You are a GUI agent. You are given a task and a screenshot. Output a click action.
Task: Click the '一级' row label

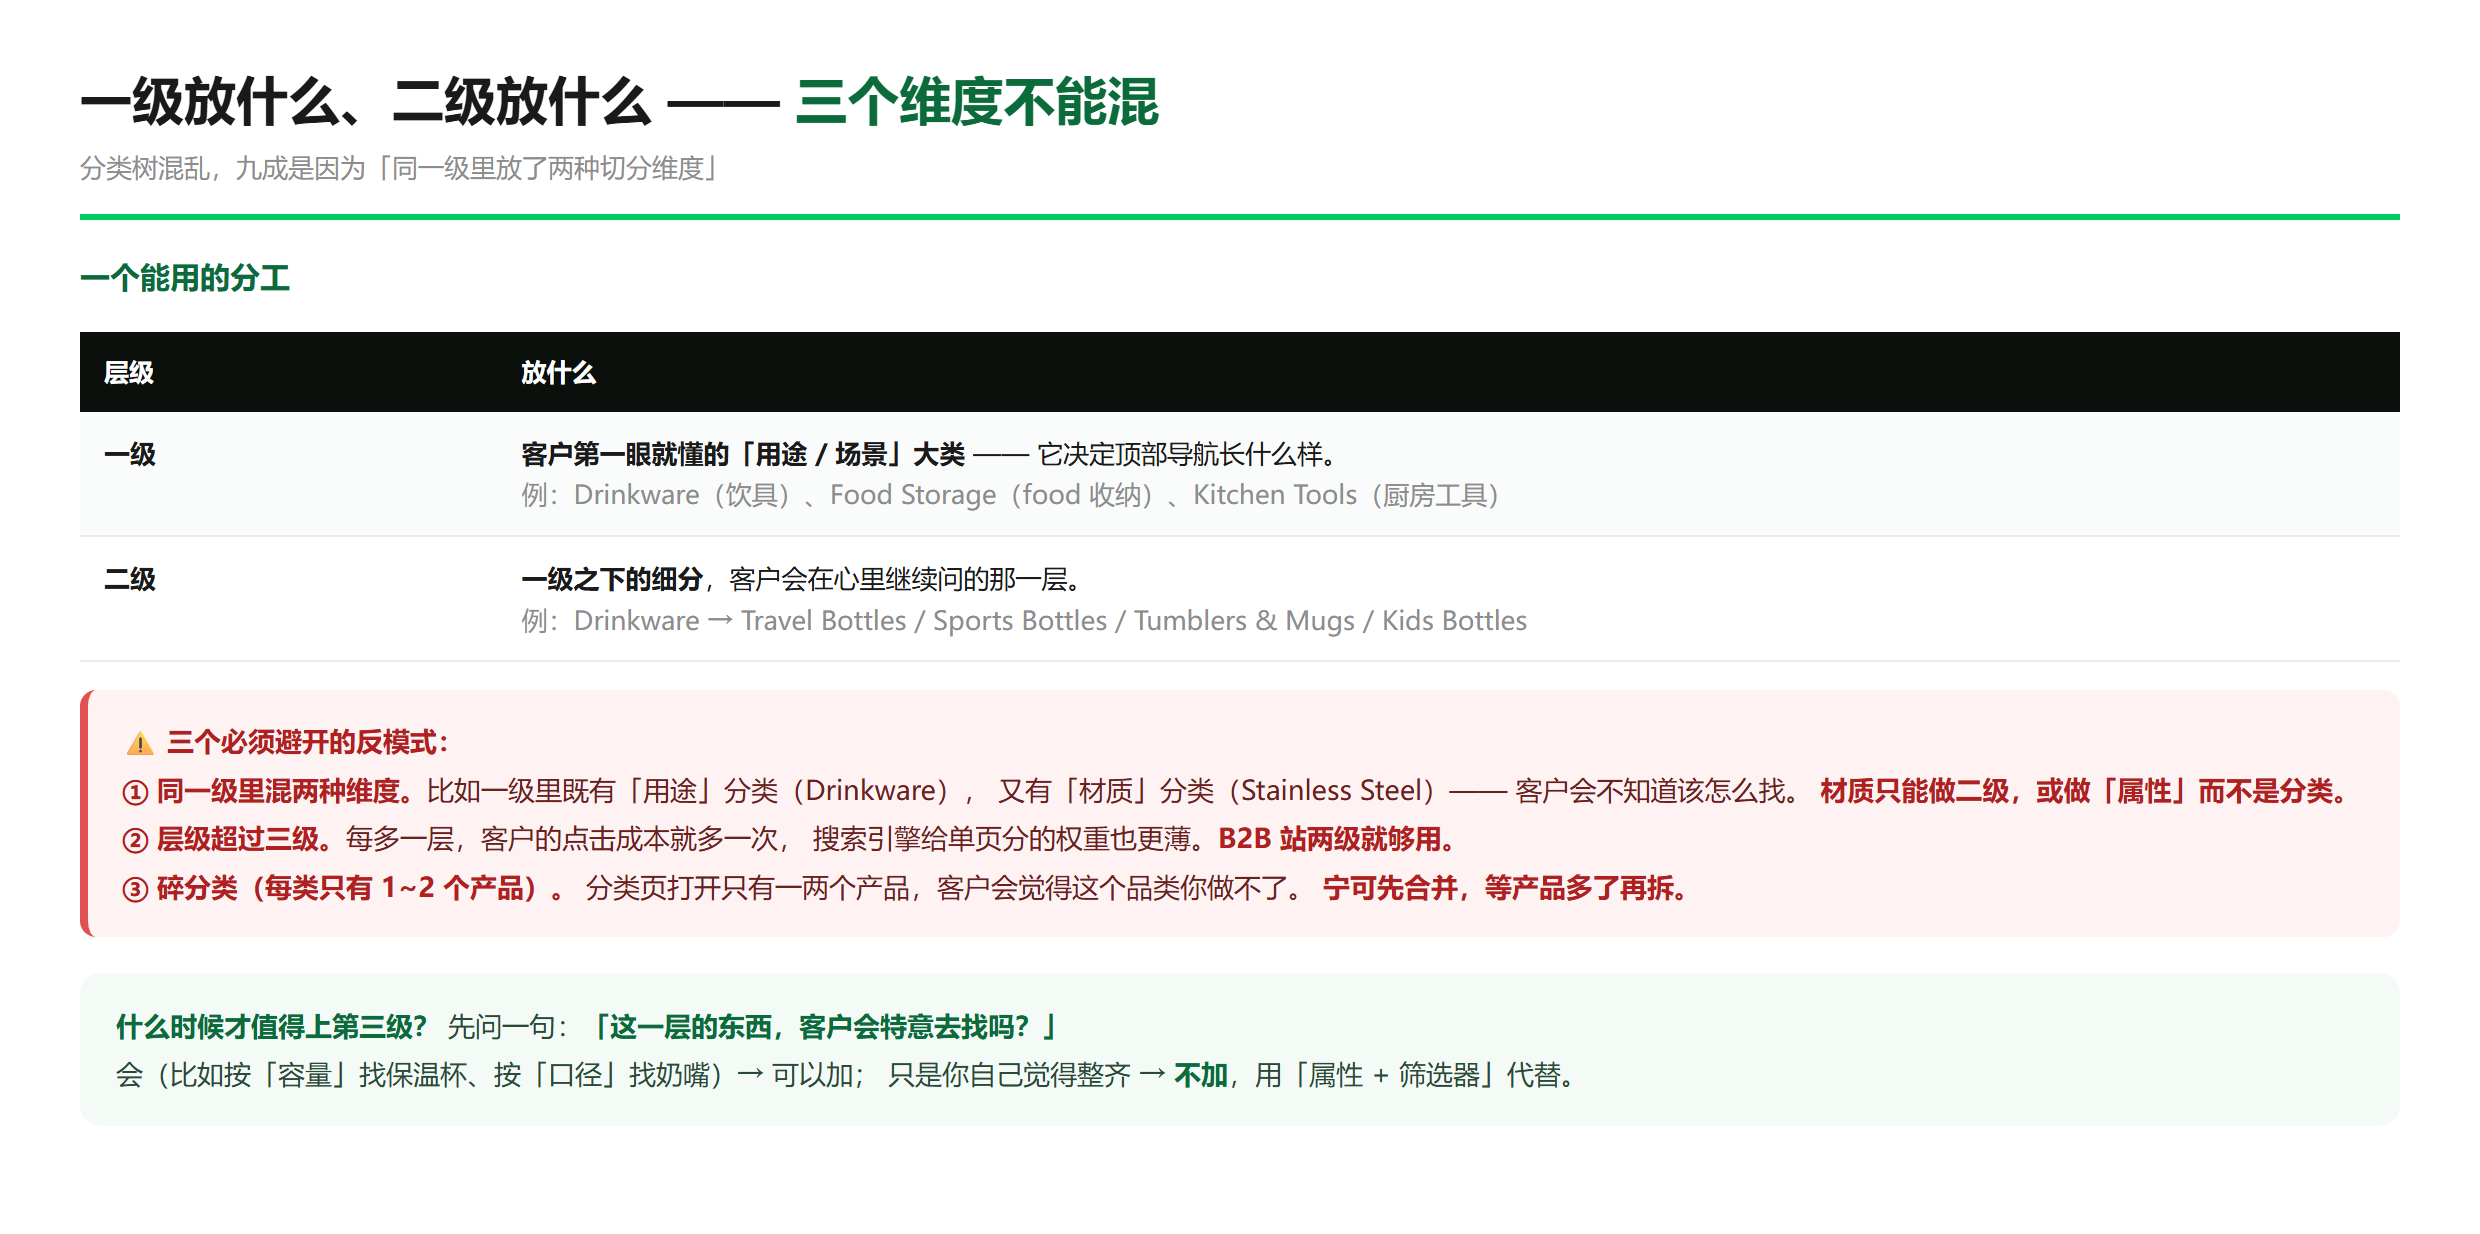tap(130, 455)
